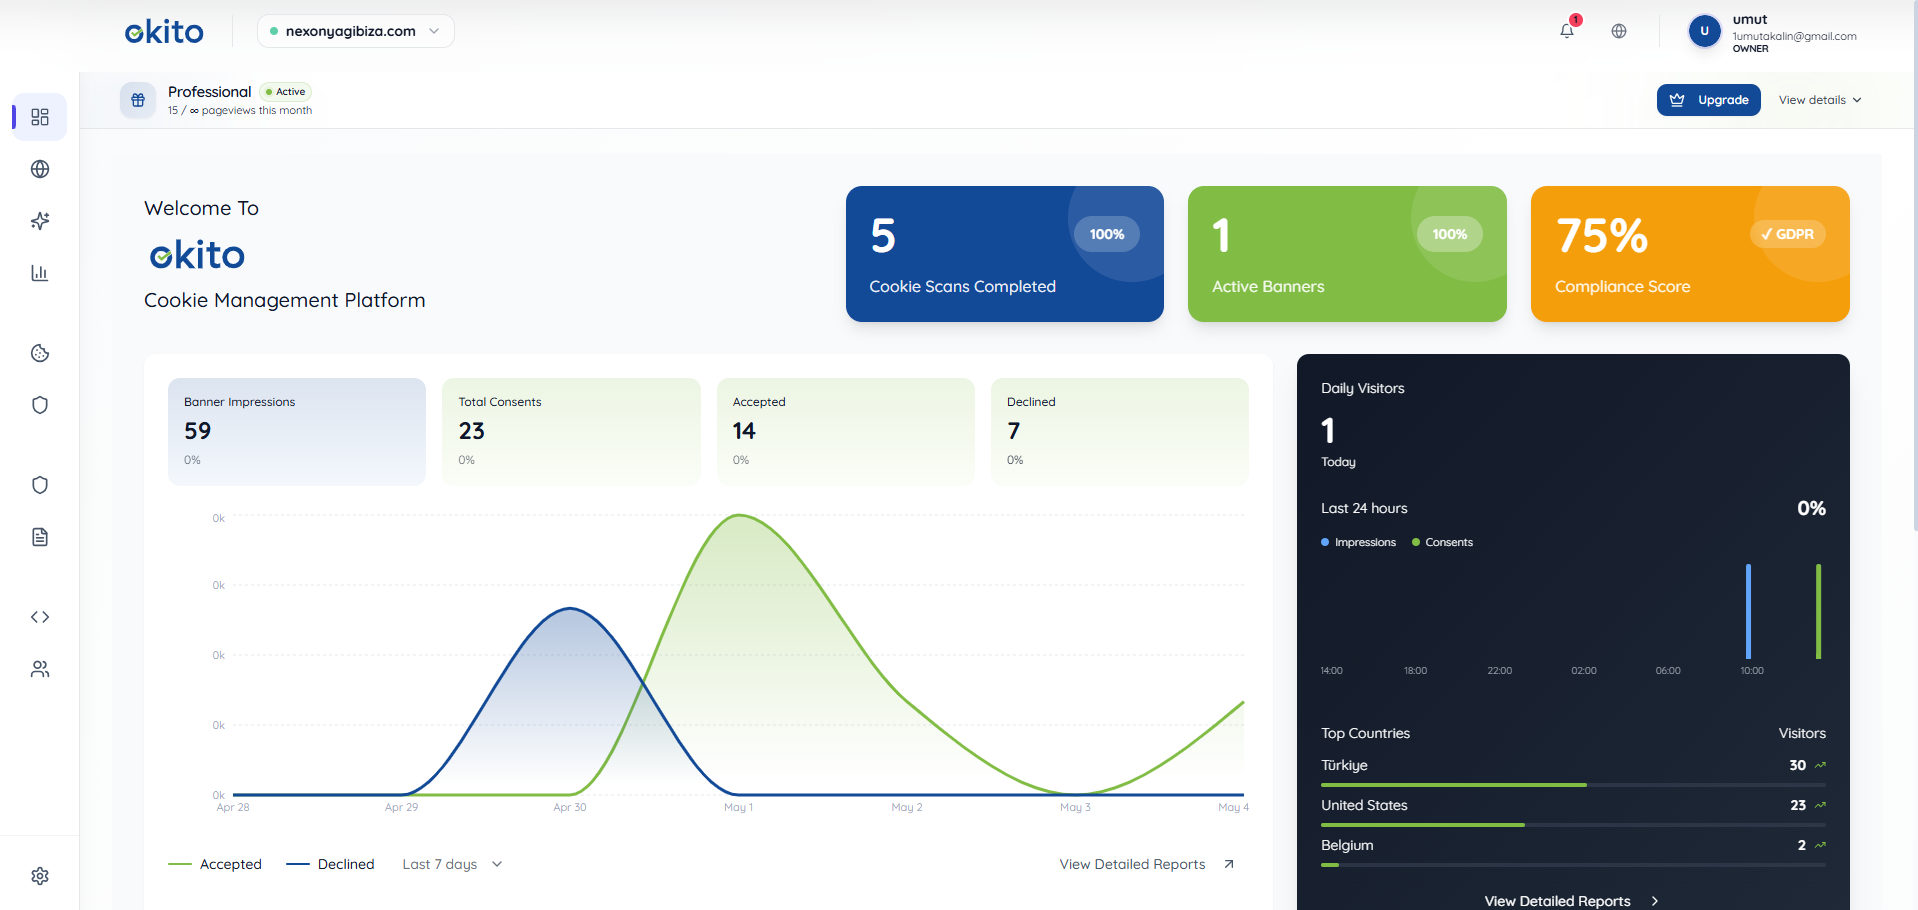Click the May 1 date label on chart
This screenshot has width=1918, height=910.
[738, 807]
